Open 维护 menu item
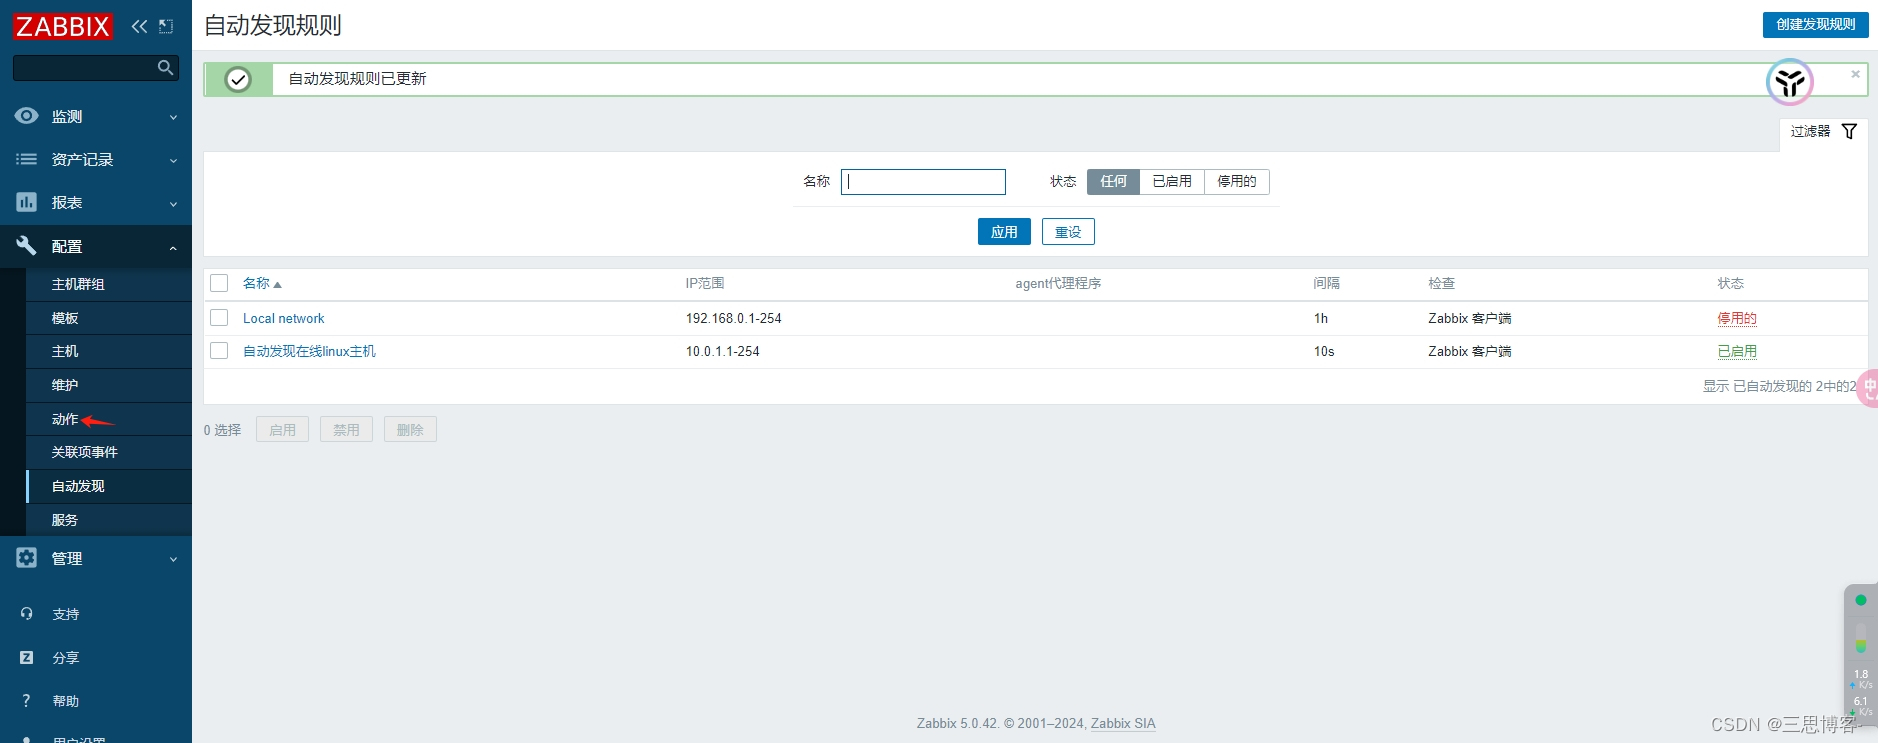 [109, 385]
